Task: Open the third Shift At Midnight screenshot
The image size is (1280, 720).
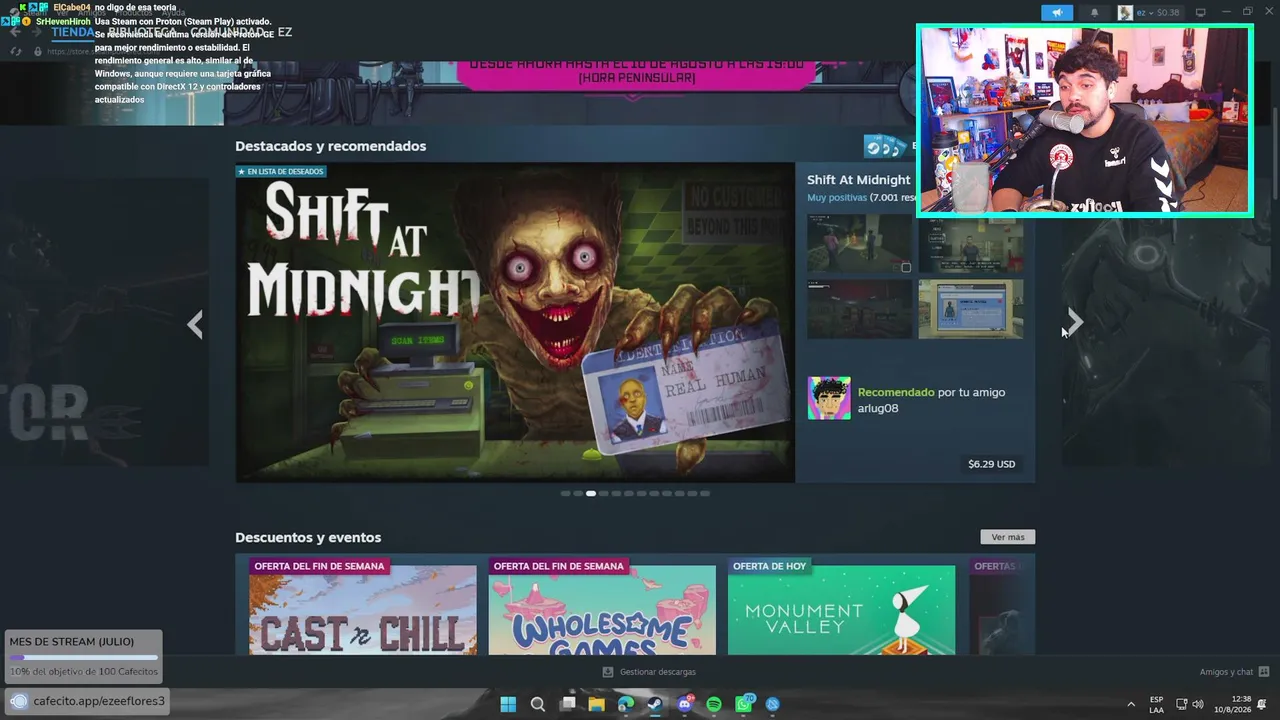Action: (x=859, y=309)
